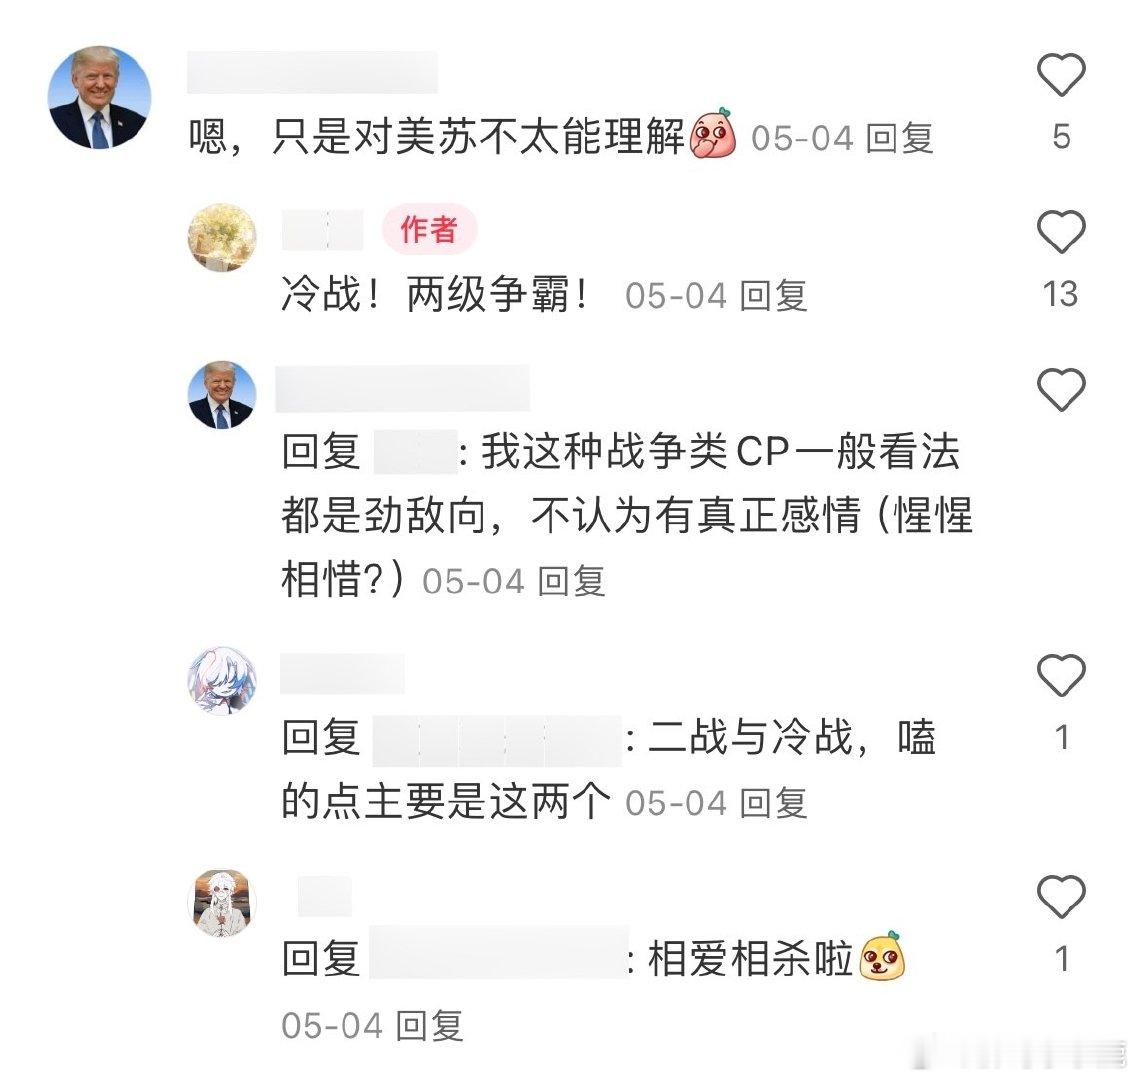Screen dimensions: 1137x1080
Task: Open the suit avatar on 战争类CP reply
Action: pos(222,395)
